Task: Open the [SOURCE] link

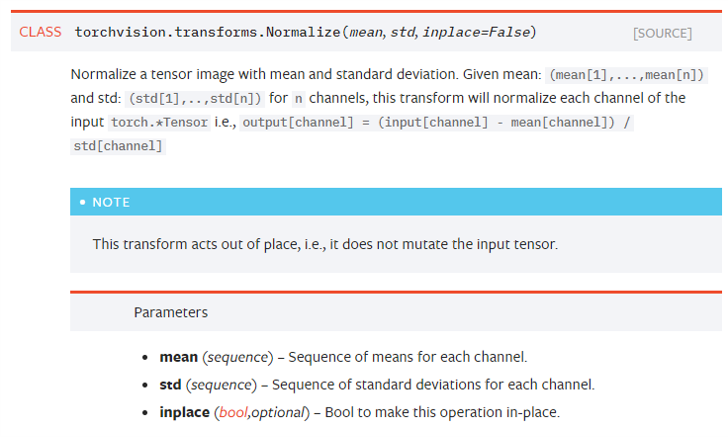Action: (662, 33)
